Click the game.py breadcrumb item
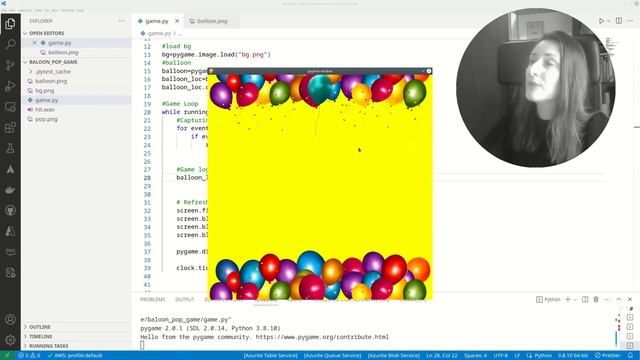Image resolution: width=640 pixels, height=360 pixels. pyautogui.click(x=159, y=33)
